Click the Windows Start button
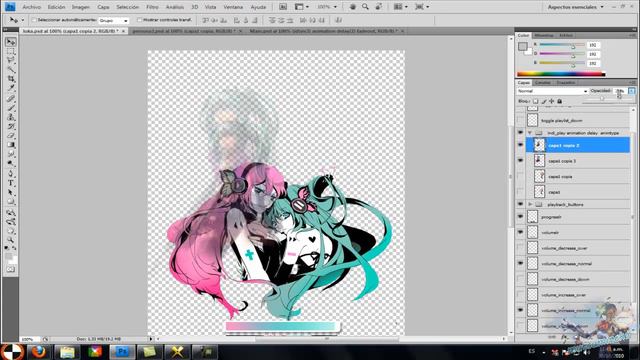This screenshot has height=360, width=640. pos(12,351)
